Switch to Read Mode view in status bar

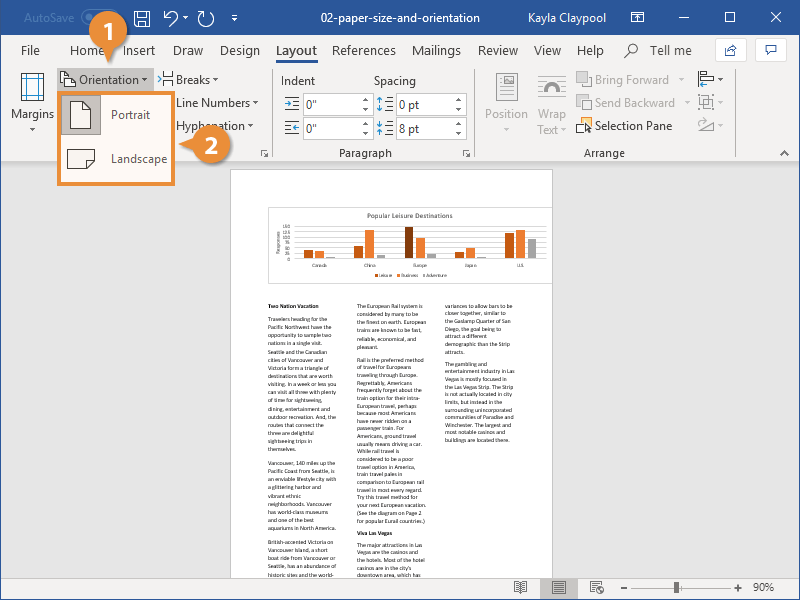coord(522,587)
